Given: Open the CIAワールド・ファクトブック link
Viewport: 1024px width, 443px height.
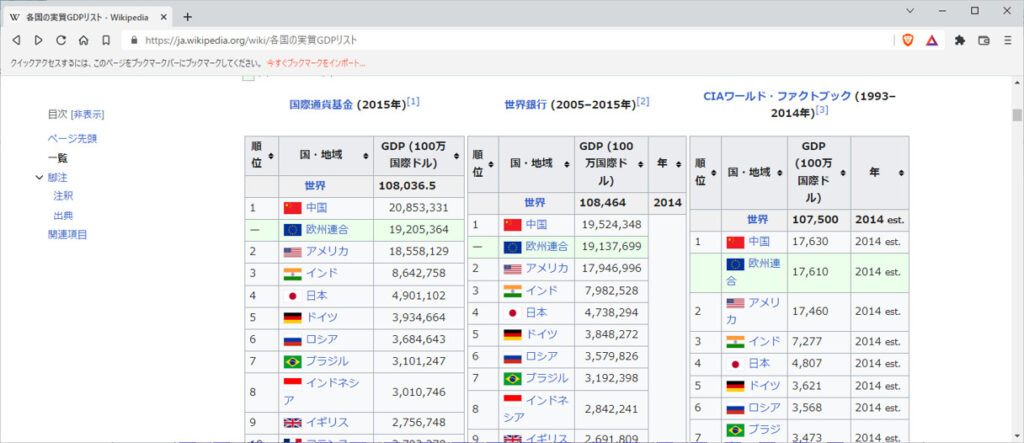Looking at the screenshot, I should pos(777,96).
